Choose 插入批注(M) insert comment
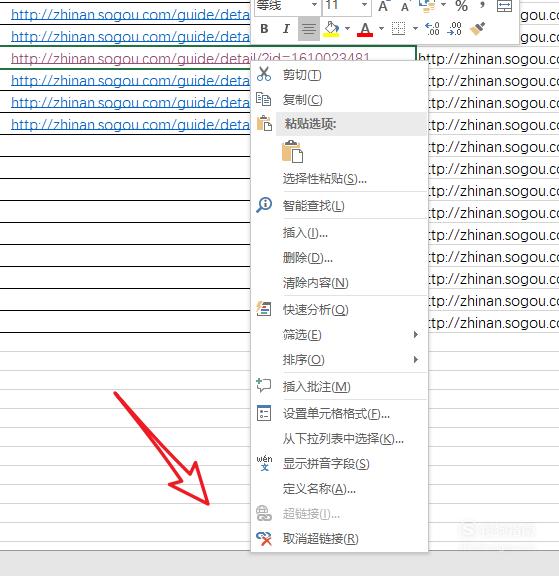This screenshot has height=576, width=559. [x=339, y=386]
